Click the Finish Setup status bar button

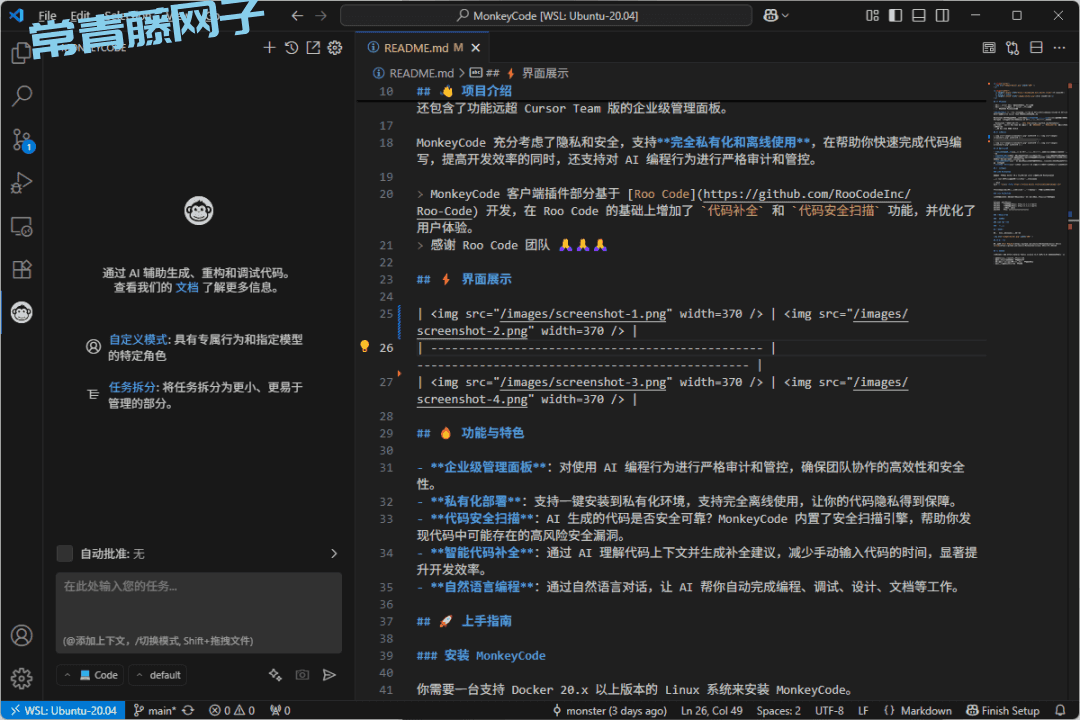point(1003,710)
